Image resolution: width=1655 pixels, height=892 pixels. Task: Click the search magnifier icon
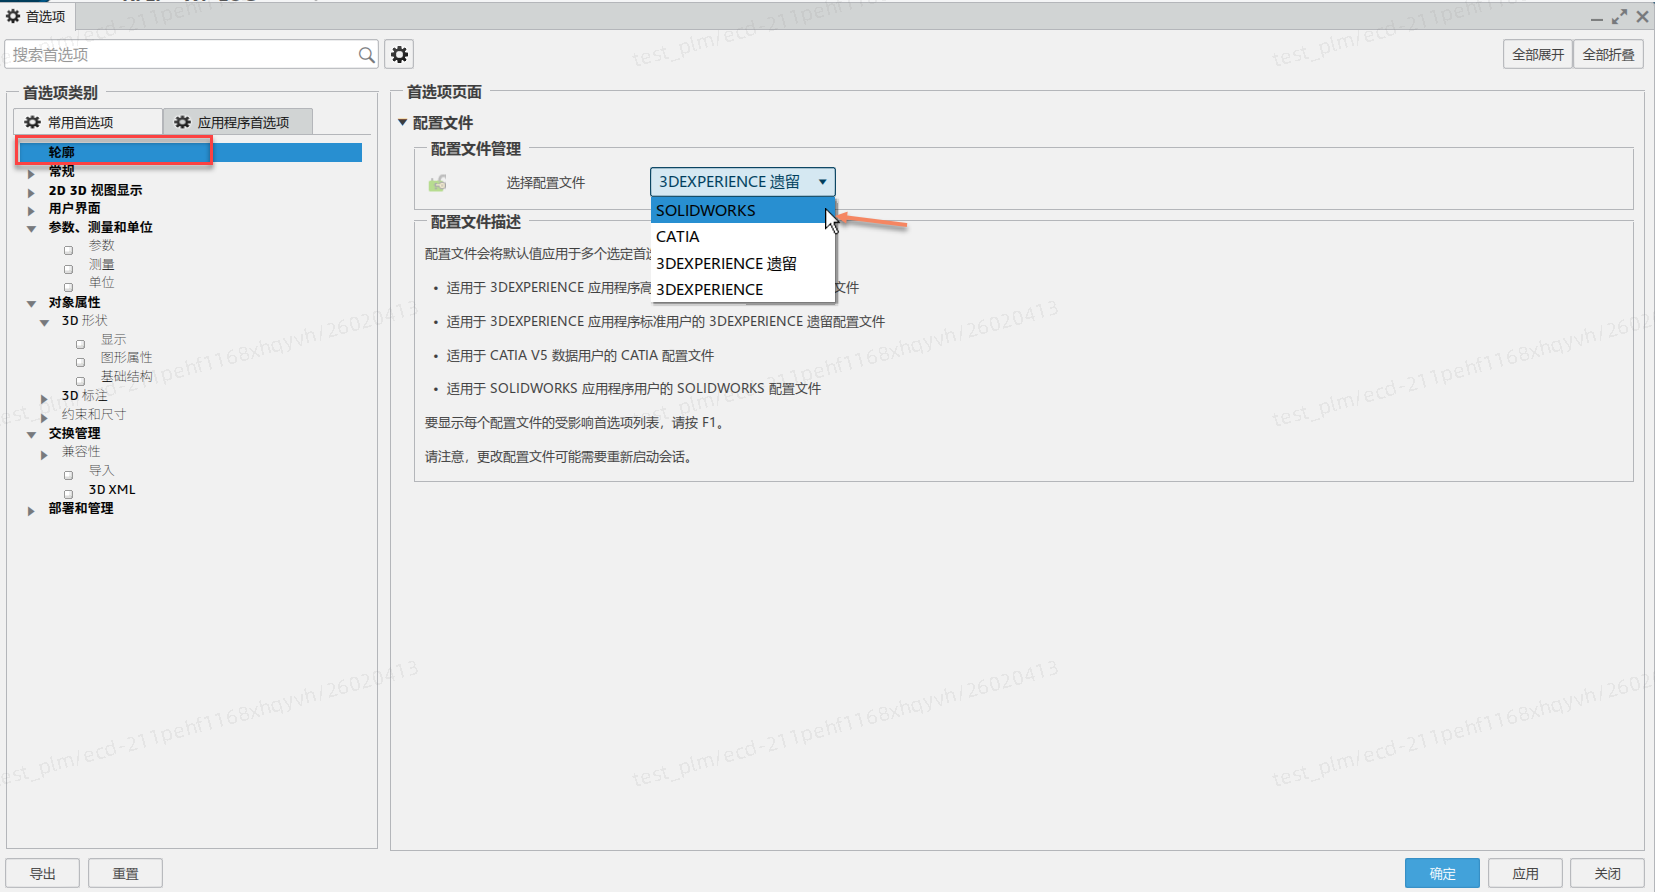[367, 55]
